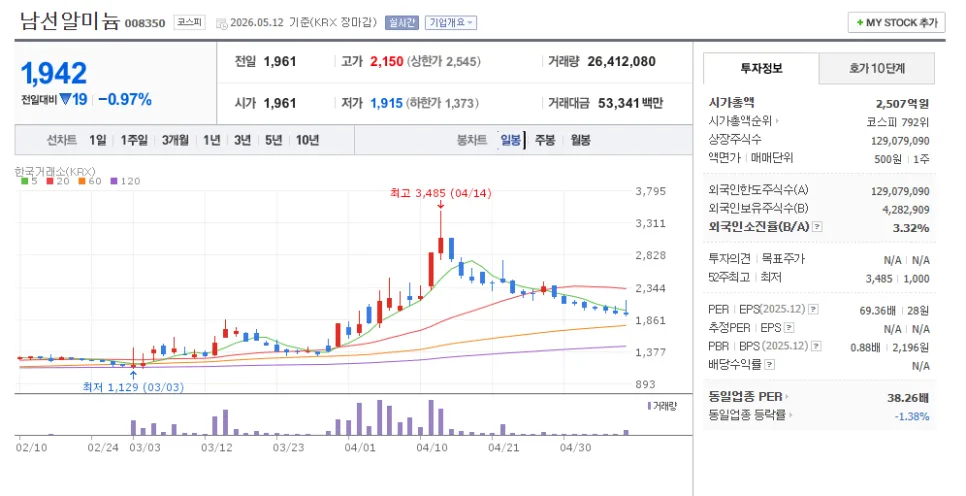Click the help icon next to 추정PER EPS
Screen dimensions: 966x496
pyautogui.click(x=789, y=328)
